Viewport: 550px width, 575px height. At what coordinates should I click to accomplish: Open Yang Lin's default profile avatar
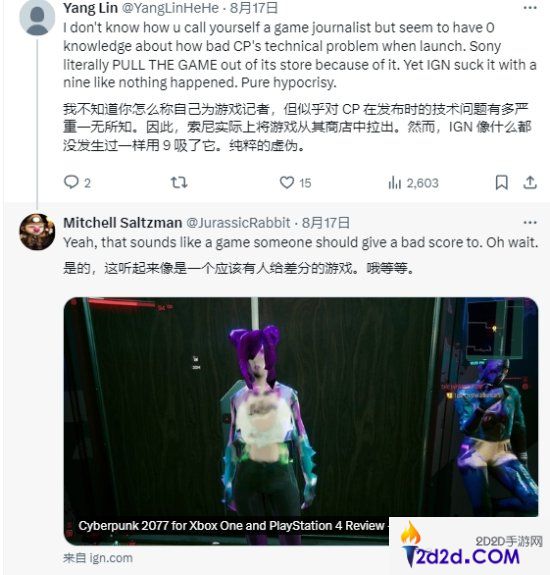pyautogui.click(x=37, y=18)
